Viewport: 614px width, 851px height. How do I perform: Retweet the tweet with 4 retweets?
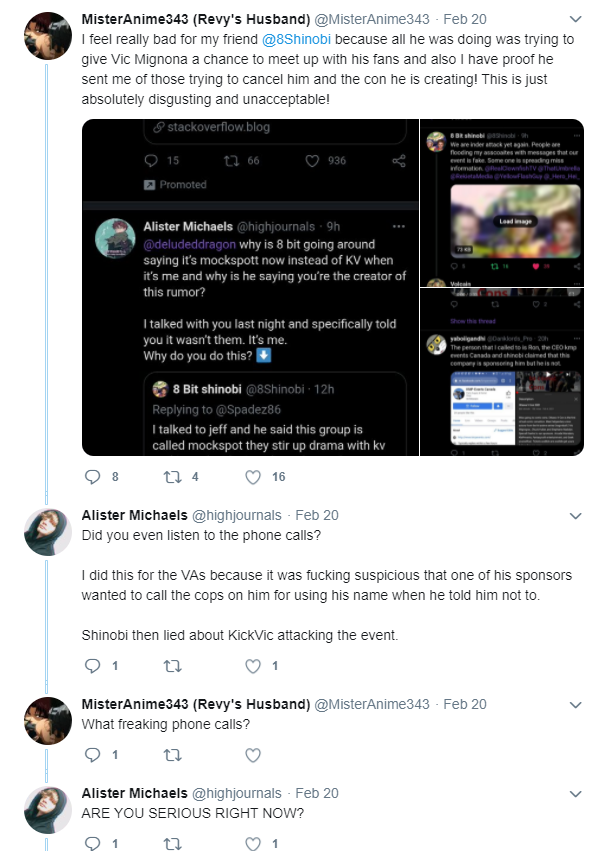[173, 477]
